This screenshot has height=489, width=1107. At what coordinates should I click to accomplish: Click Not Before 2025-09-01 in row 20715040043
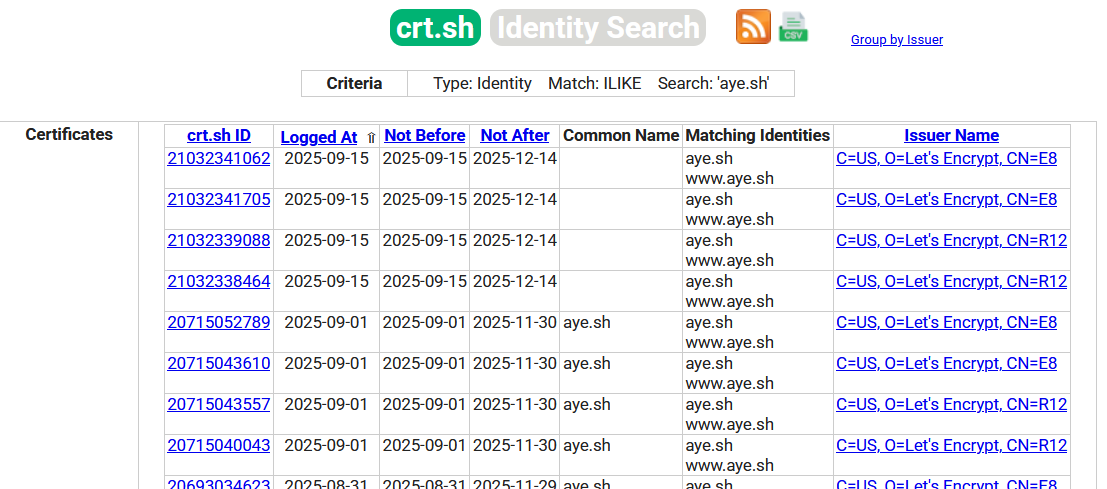(x=425, y=445)
